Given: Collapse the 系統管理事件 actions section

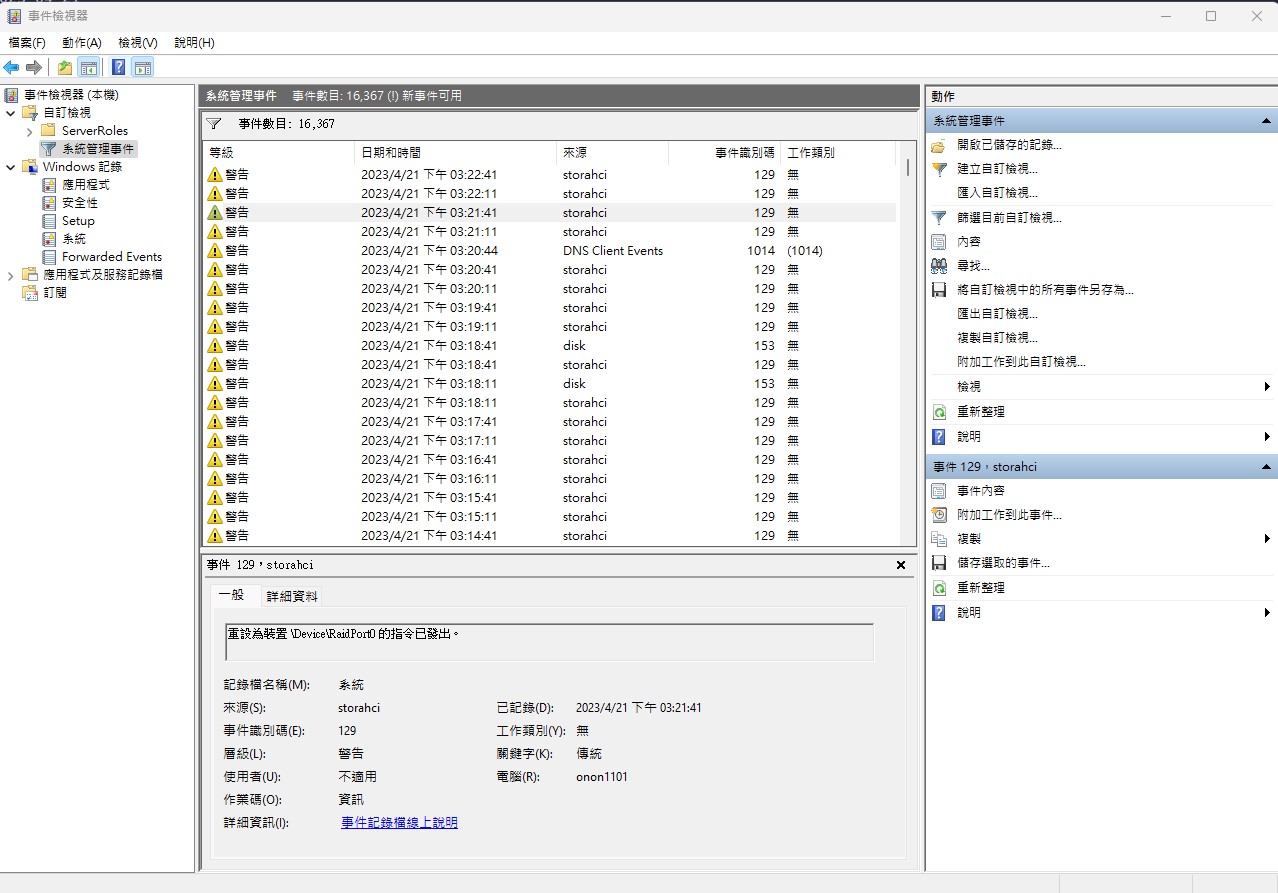Looking at the screenshot, I should coord(1266,121).
